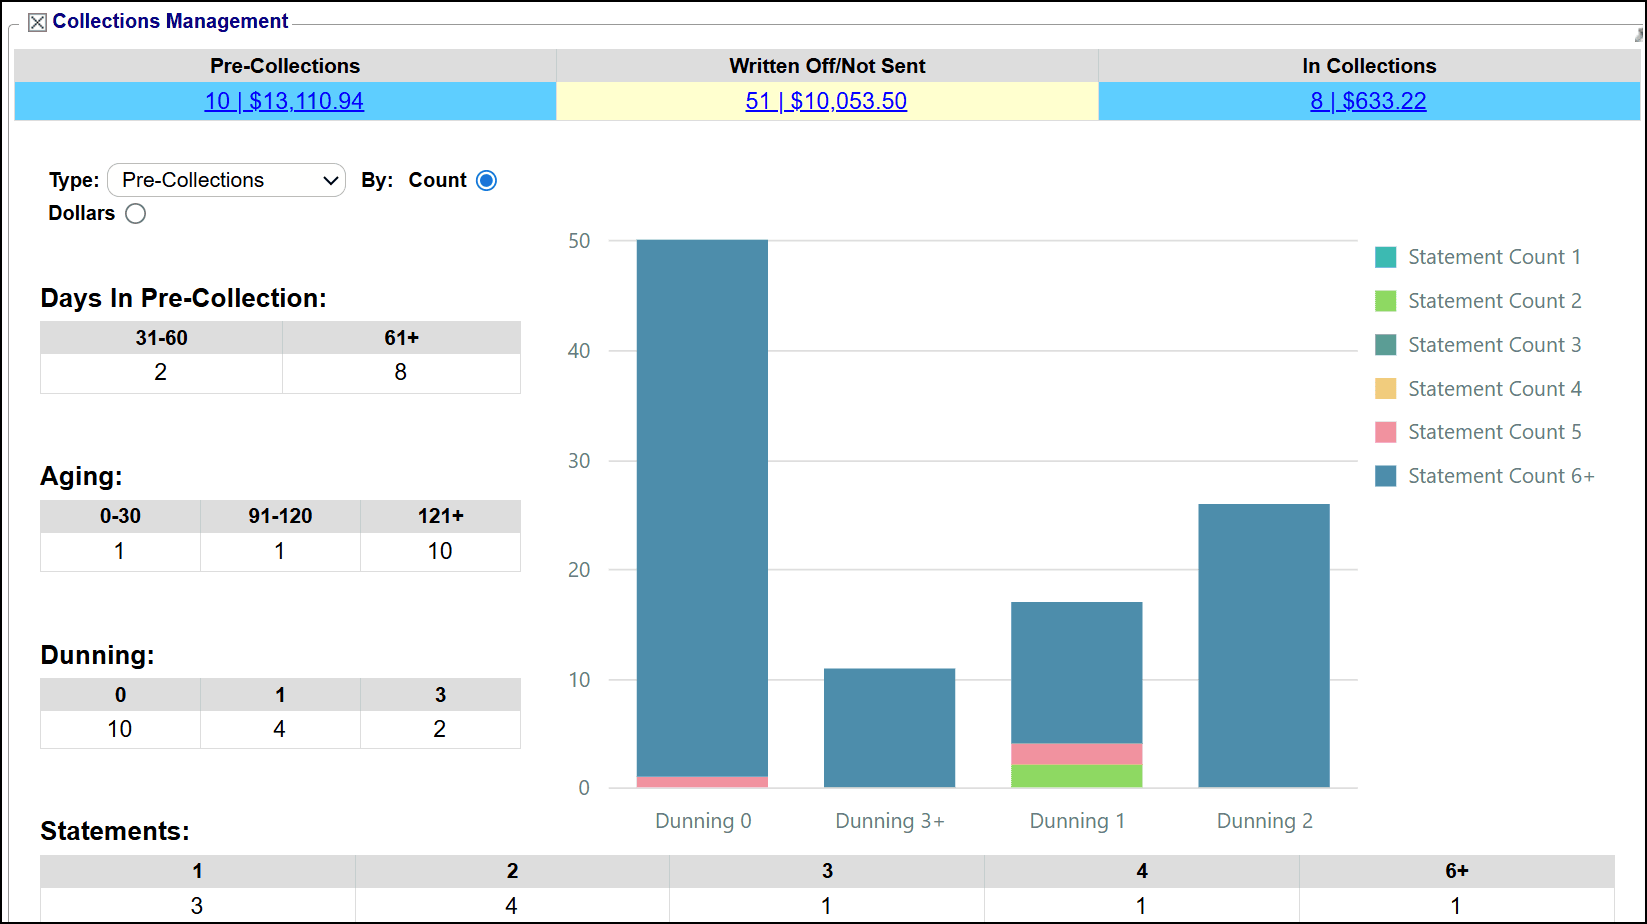Collapse the Collections Management panel box icon
Viewport: 1647px width, 924px height.
pos(37,22)
